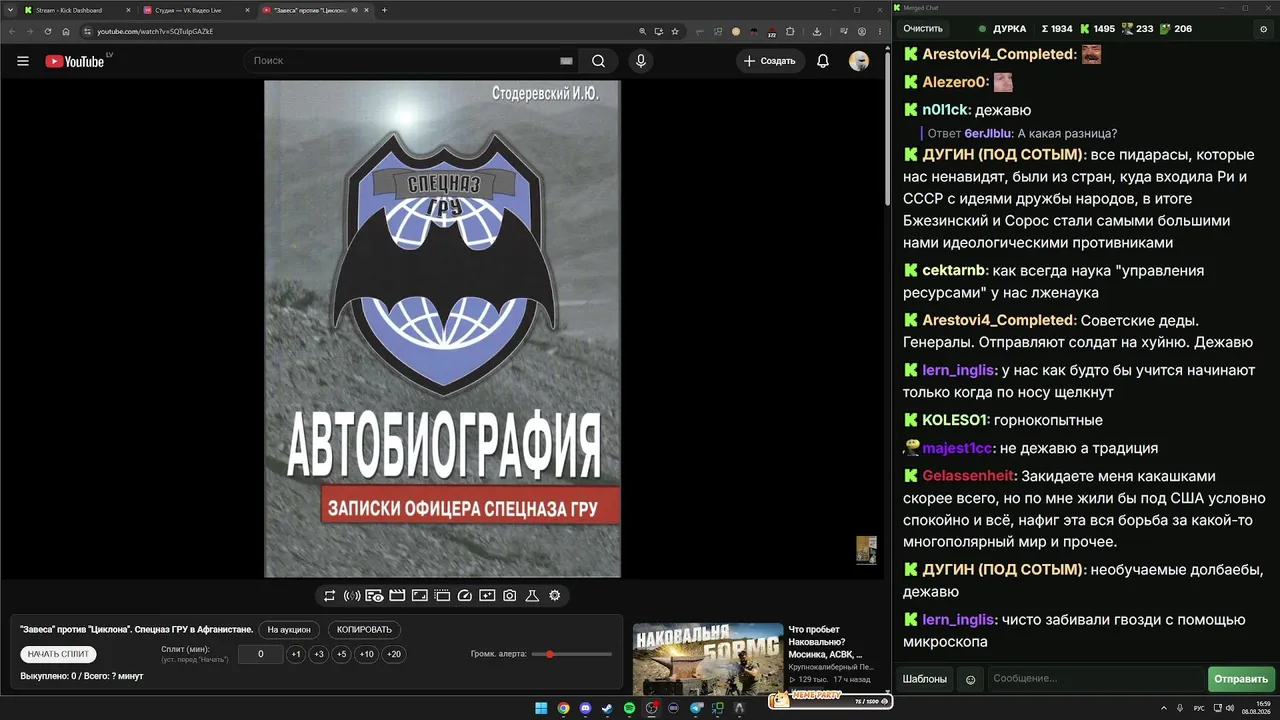Screen dimensions: 1280x720
Task: Go to the browser home page
Action: click(x=66, y=31)
